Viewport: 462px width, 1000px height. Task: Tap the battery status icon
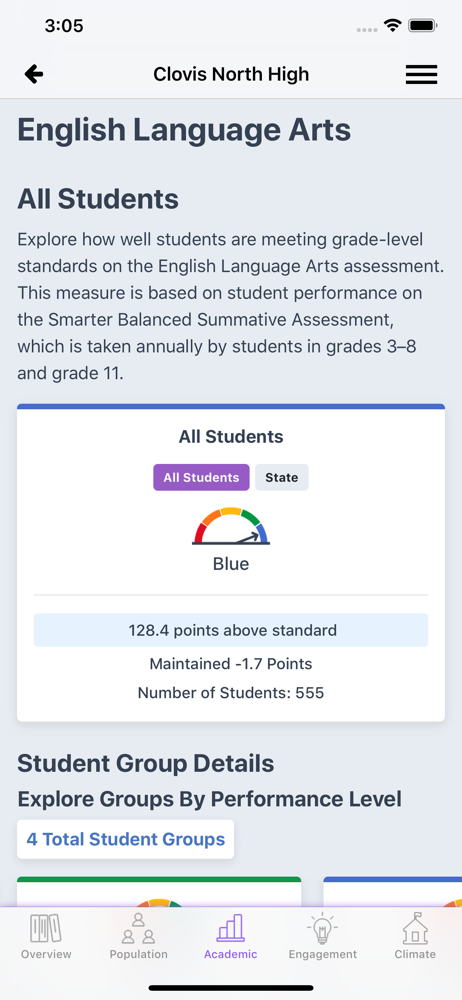(422, 26)
